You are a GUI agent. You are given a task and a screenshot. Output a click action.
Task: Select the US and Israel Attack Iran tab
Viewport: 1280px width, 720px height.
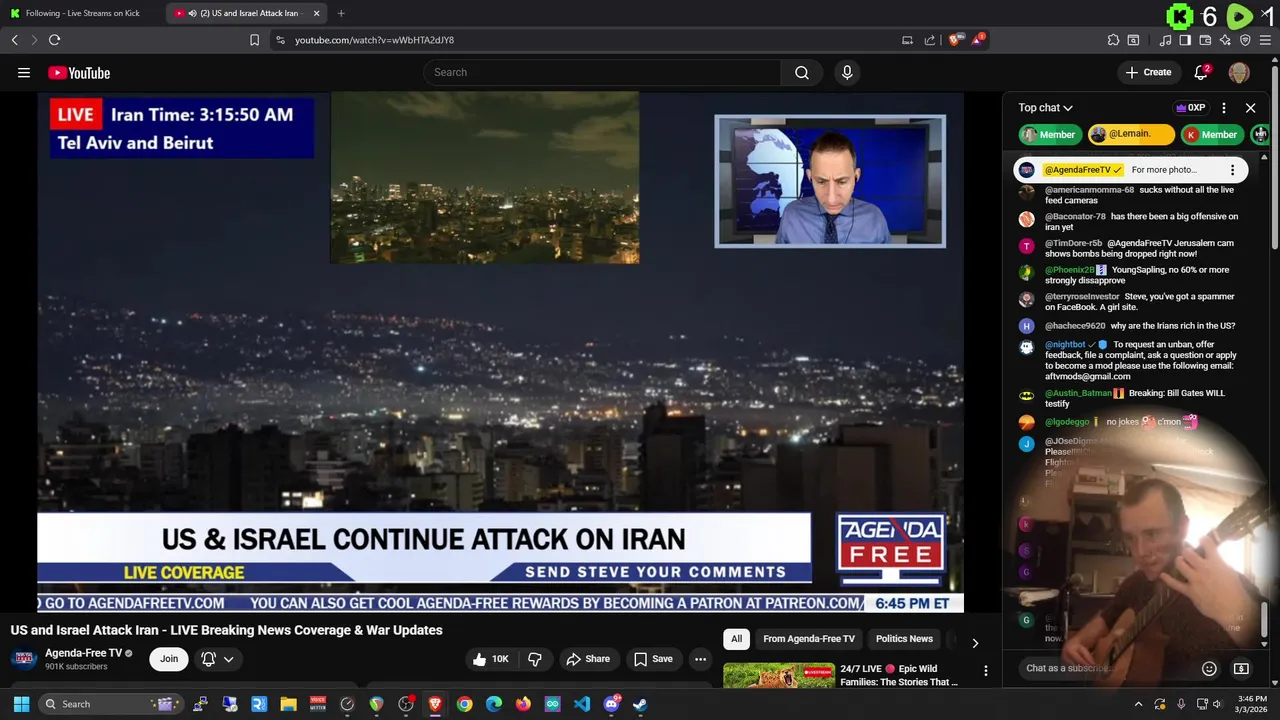pyautogui.click(x=248, y=13)
